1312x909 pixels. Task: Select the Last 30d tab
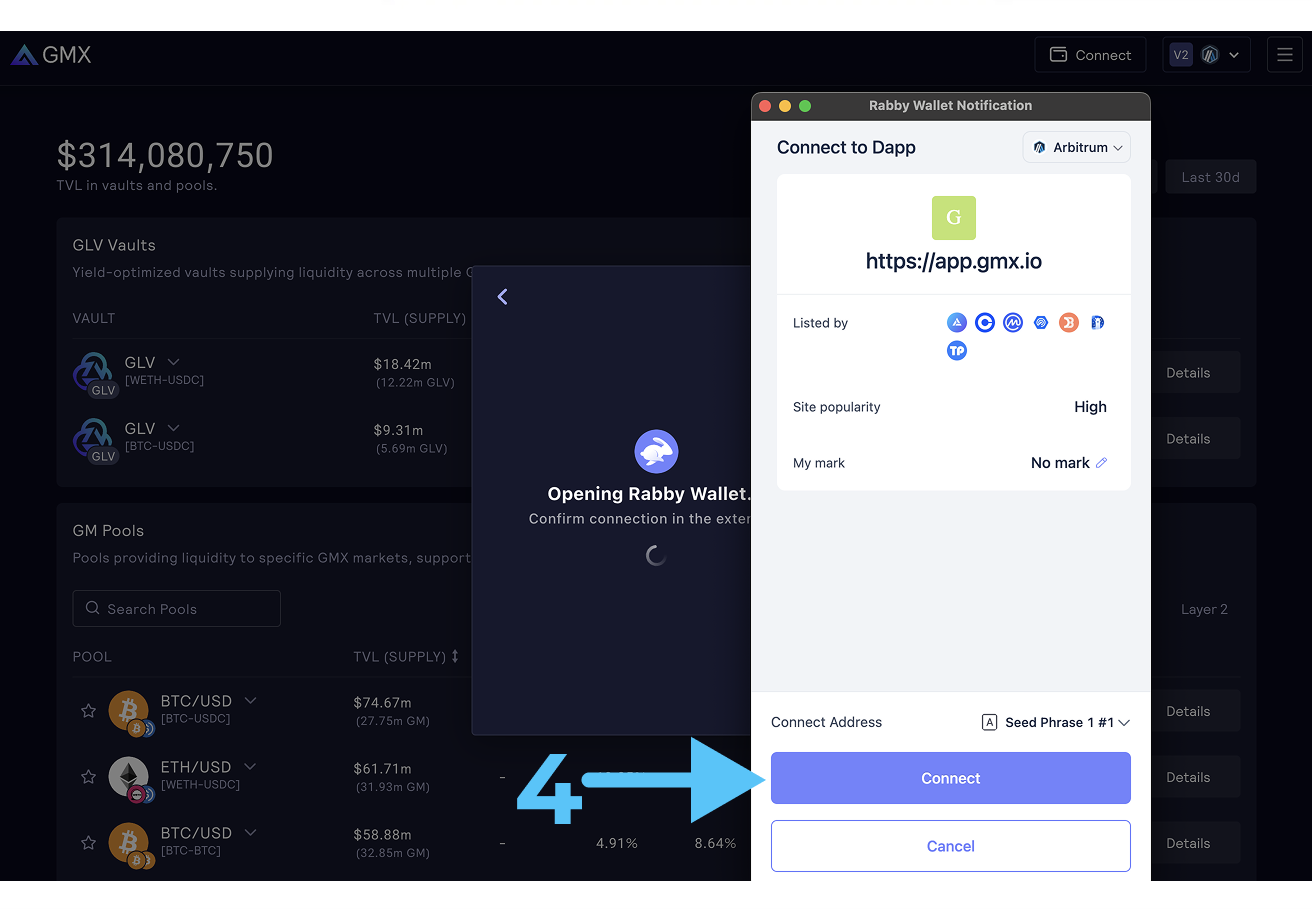(1210, 177)
